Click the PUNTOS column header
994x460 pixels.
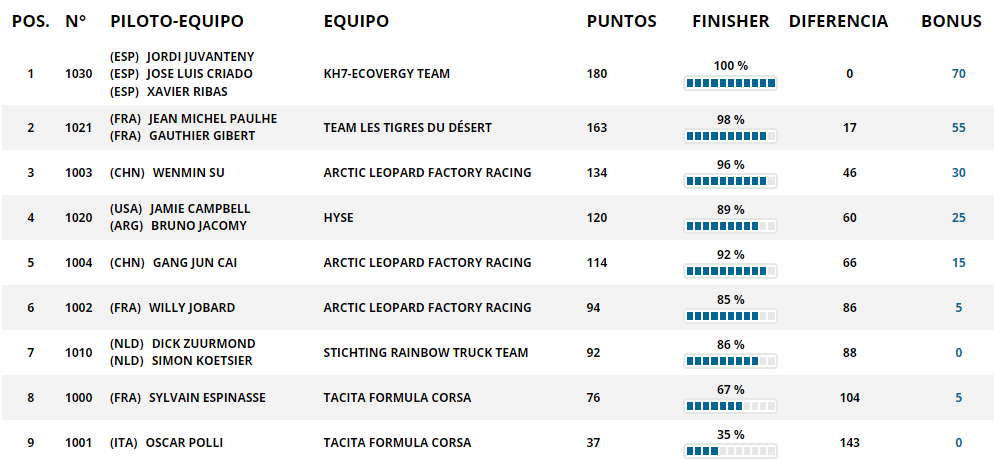pos(621,22)
